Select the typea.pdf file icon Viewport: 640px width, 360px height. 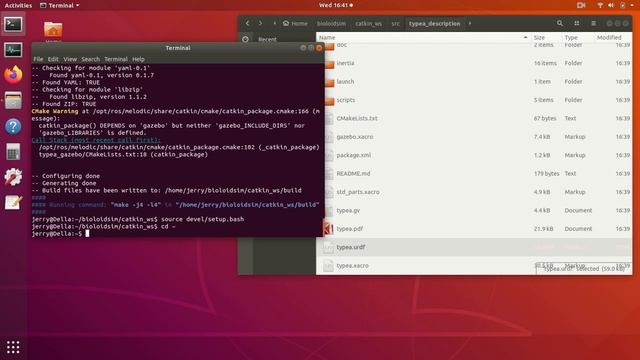(x=329, y=229)
